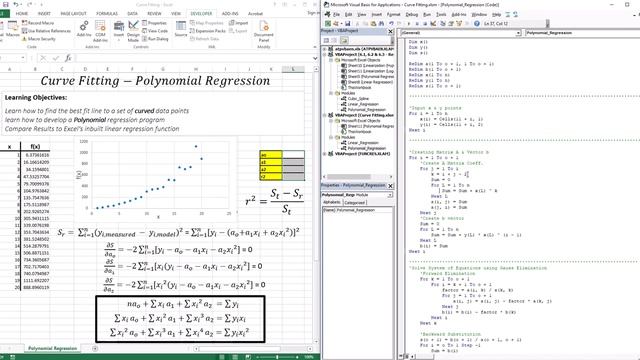640x360 pixels.
Task: Click the Design Mode icon in VBA toolbar
Action: point(433,24)
